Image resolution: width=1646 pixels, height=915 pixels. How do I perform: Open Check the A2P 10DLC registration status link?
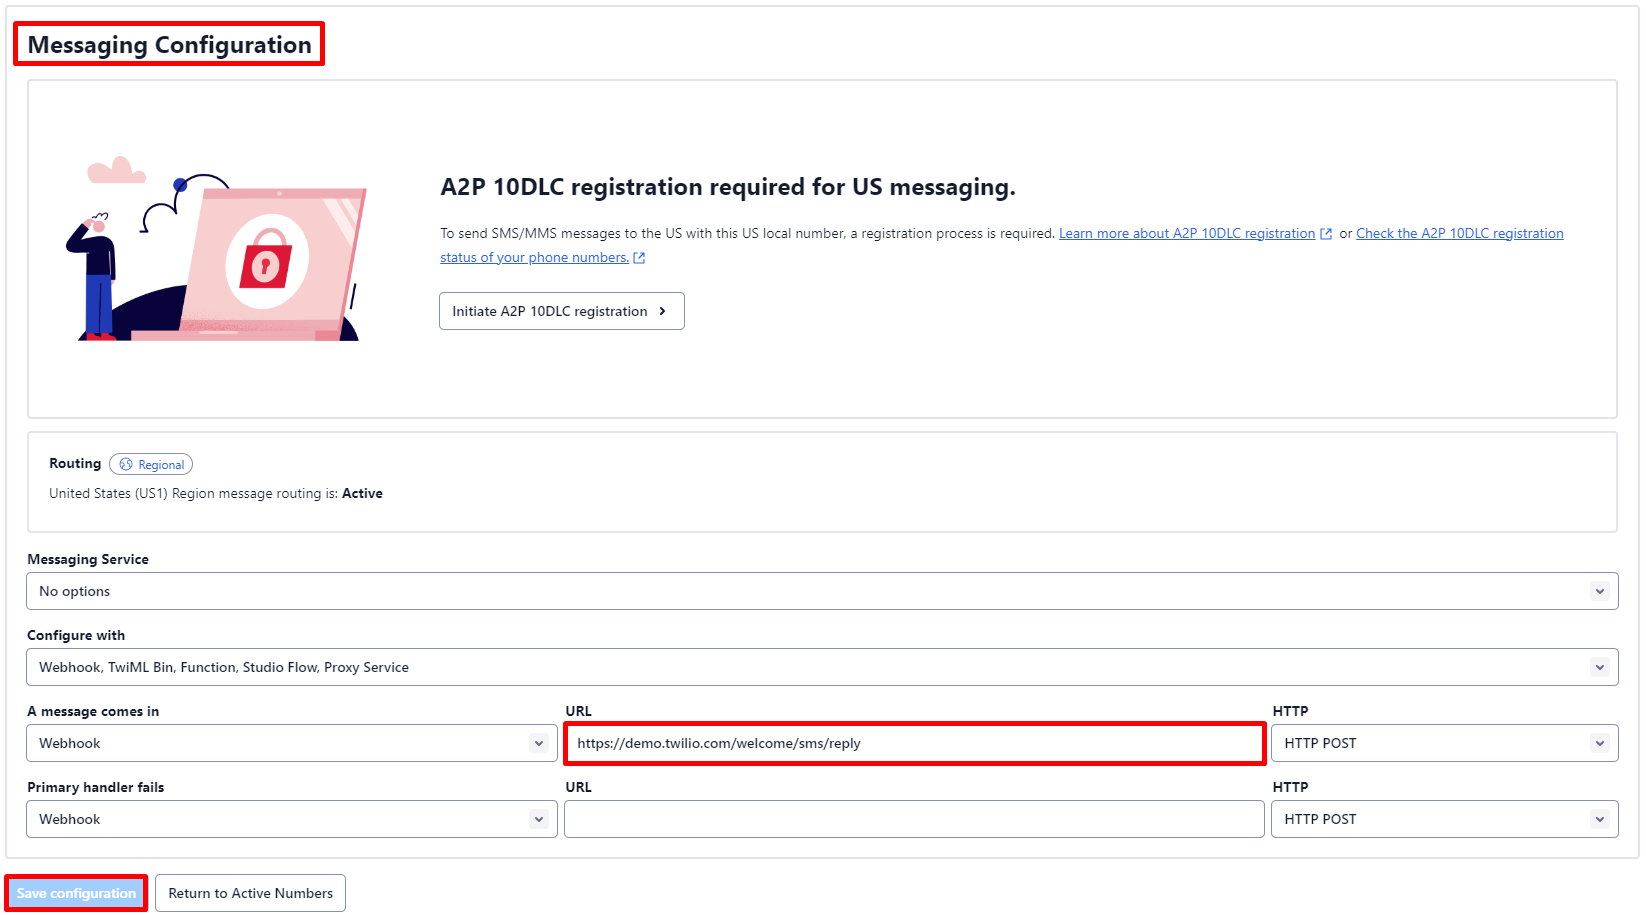tap(1459, 234)
